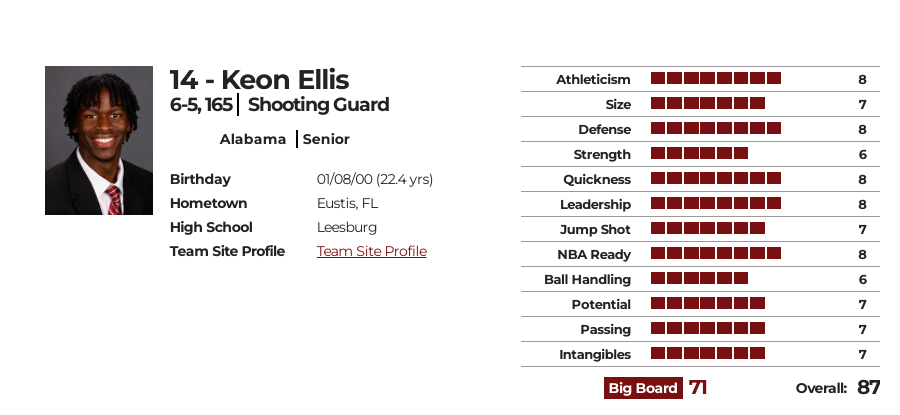Select the Intangibles rating bar
The height and width of the screenshot is (415, 900).
[x=708, y=354]
